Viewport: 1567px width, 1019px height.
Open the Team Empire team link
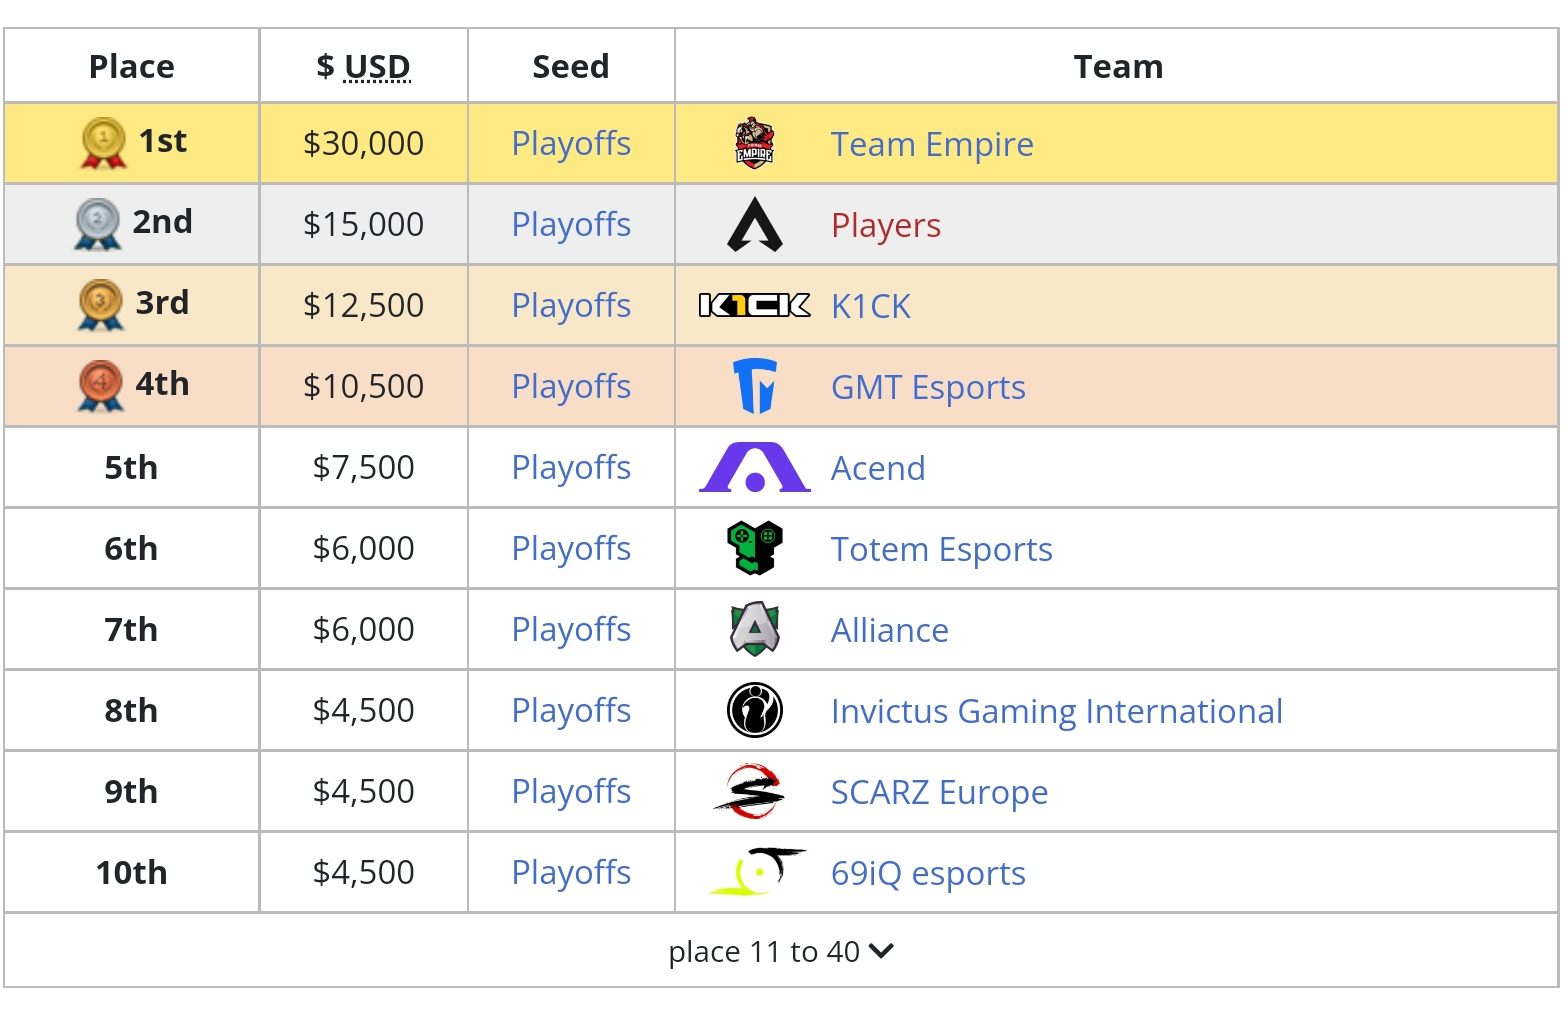tap(932, 144)
